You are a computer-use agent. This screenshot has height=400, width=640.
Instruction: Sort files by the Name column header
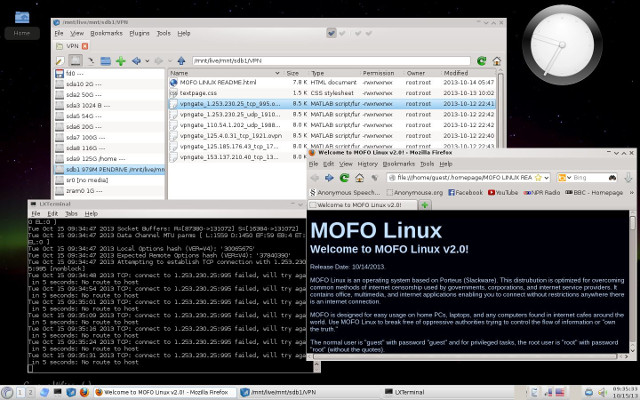tap(225, 73)
